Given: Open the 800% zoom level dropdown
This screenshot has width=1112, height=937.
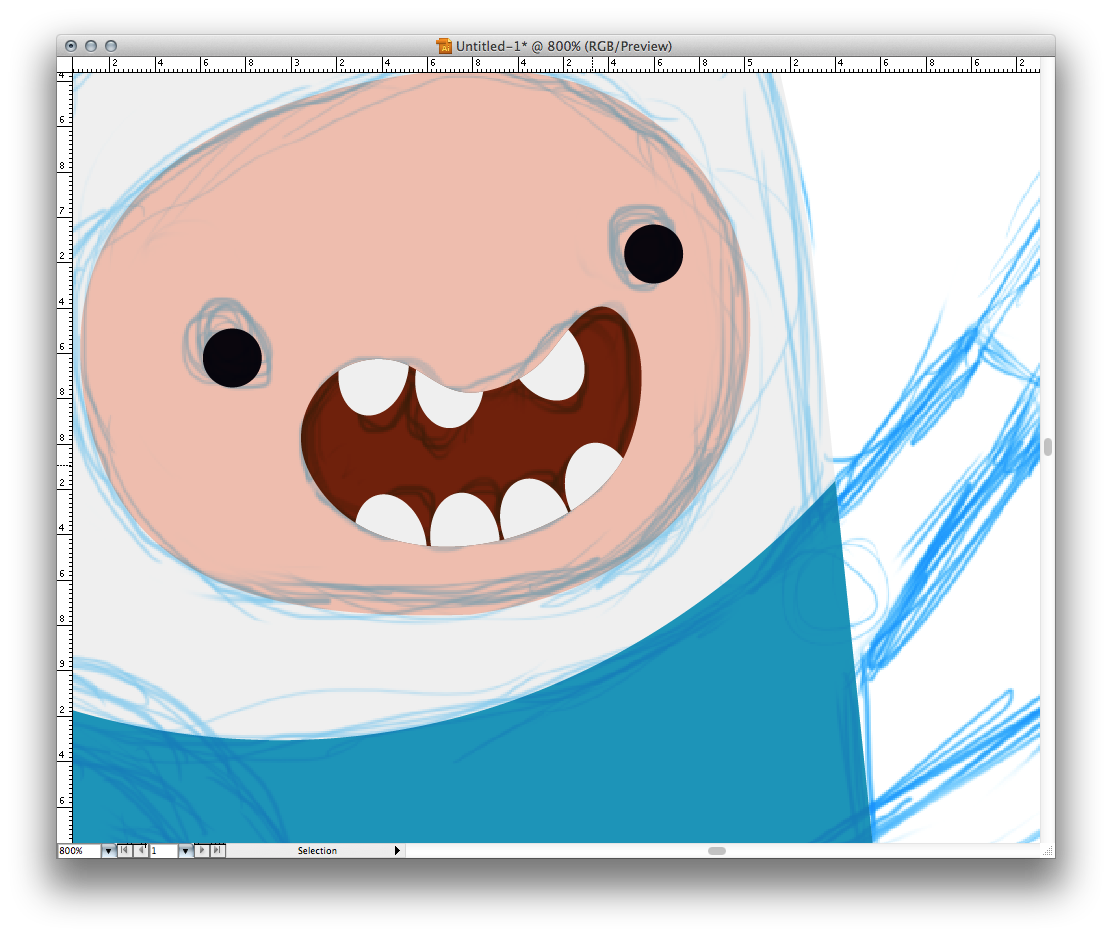Looking at the screenshot, I should pyautogui.click(x=108, y=851).
